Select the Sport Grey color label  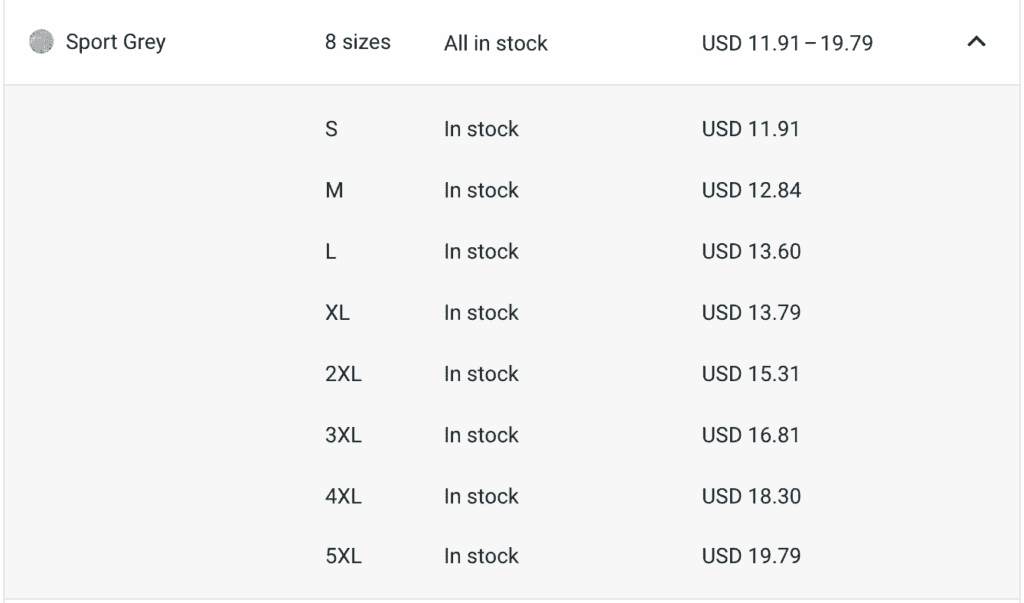(116, 42)
